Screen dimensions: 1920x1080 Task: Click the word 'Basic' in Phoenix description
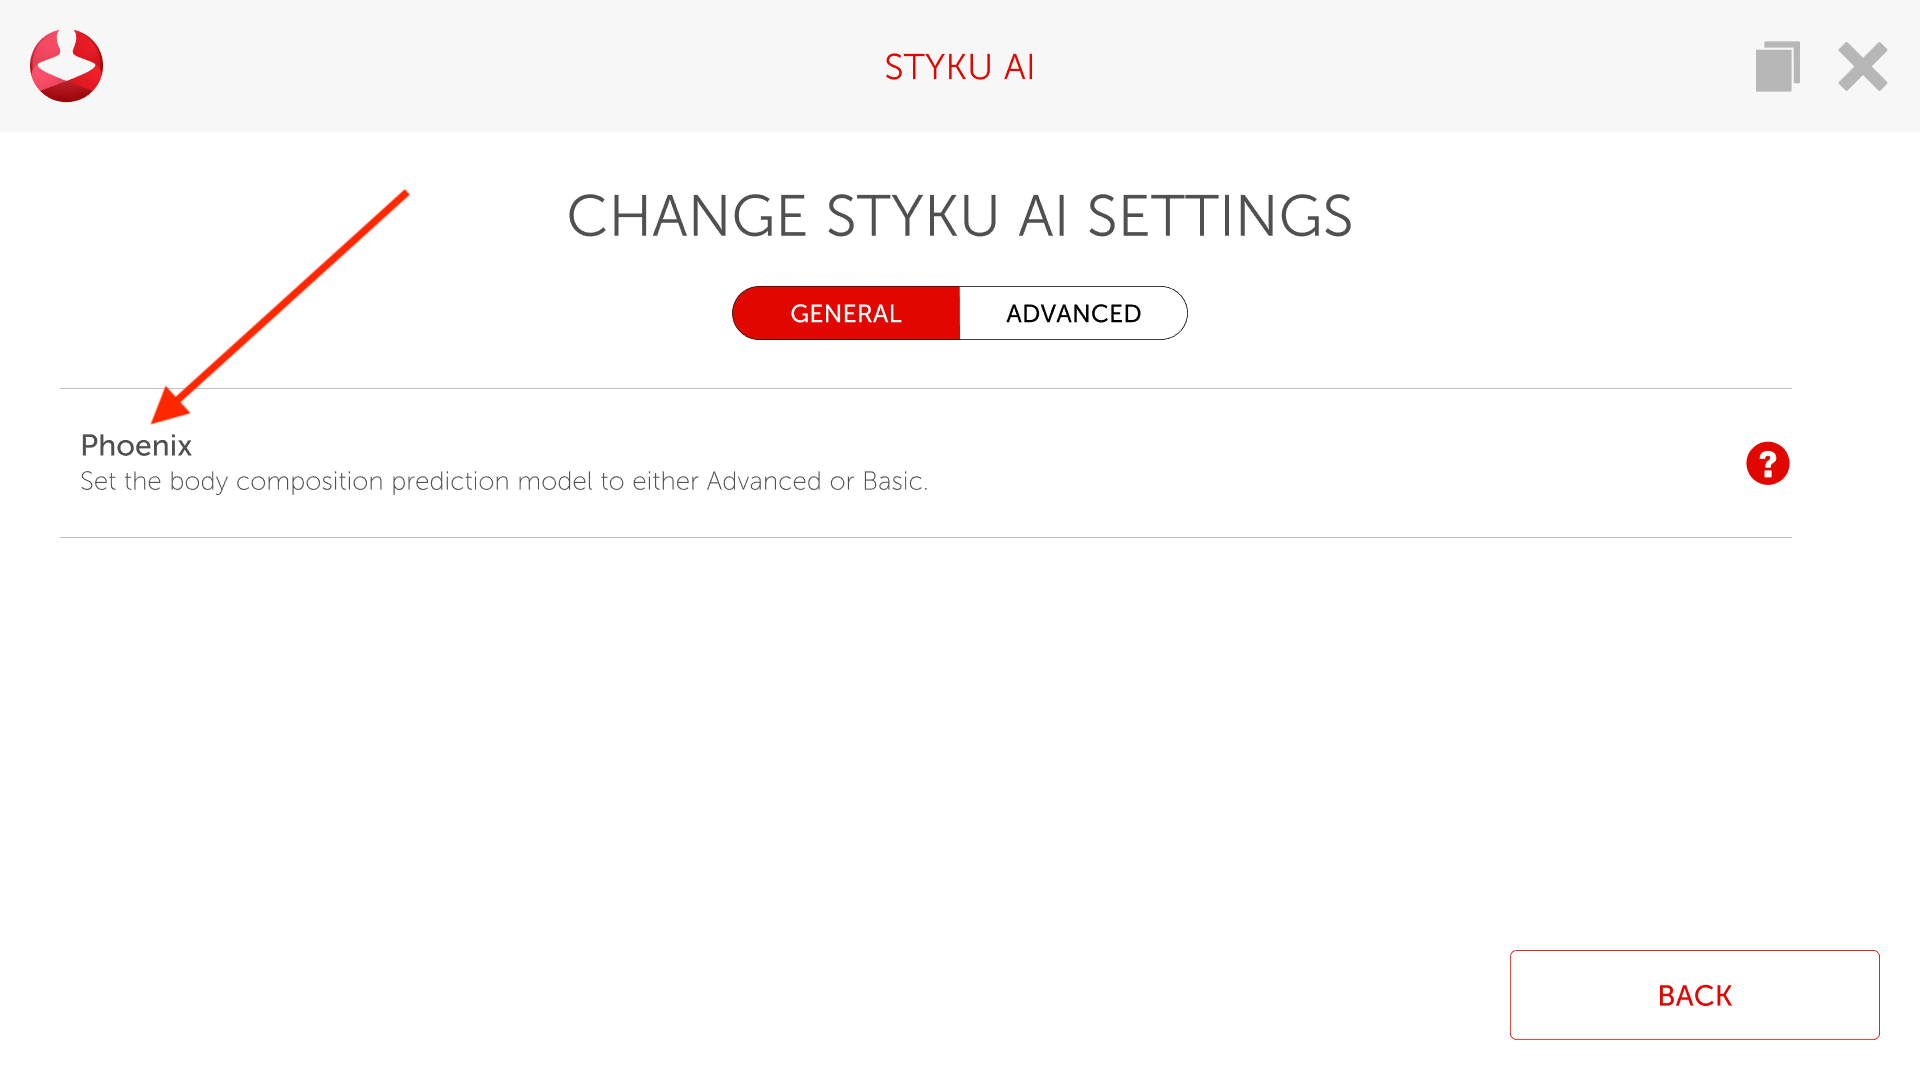pos(892,482)
